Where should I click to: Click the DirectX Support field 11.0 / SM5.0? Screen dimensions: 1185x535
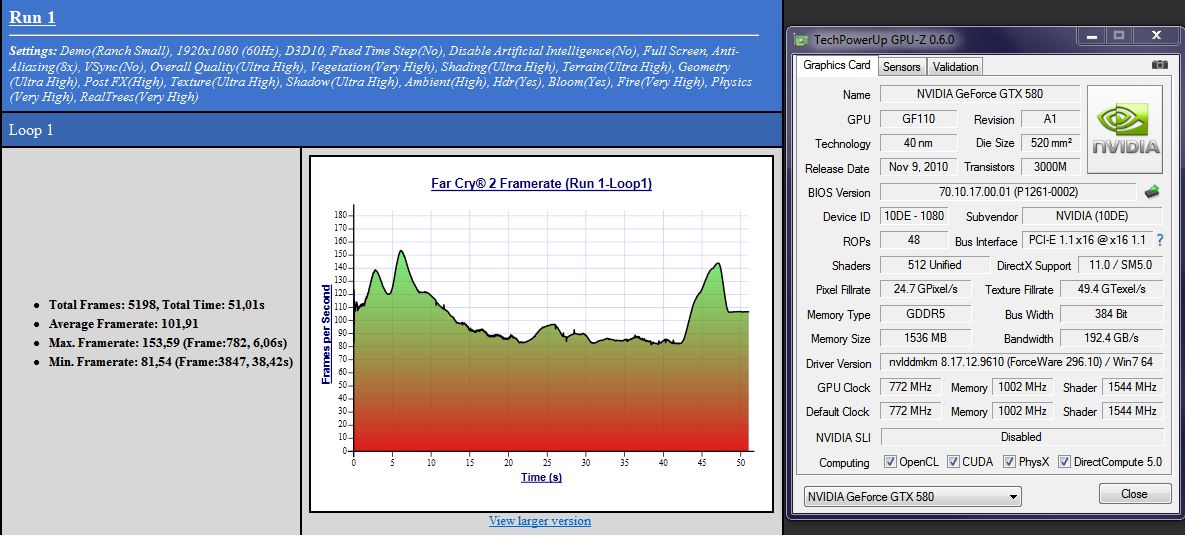1121,265
